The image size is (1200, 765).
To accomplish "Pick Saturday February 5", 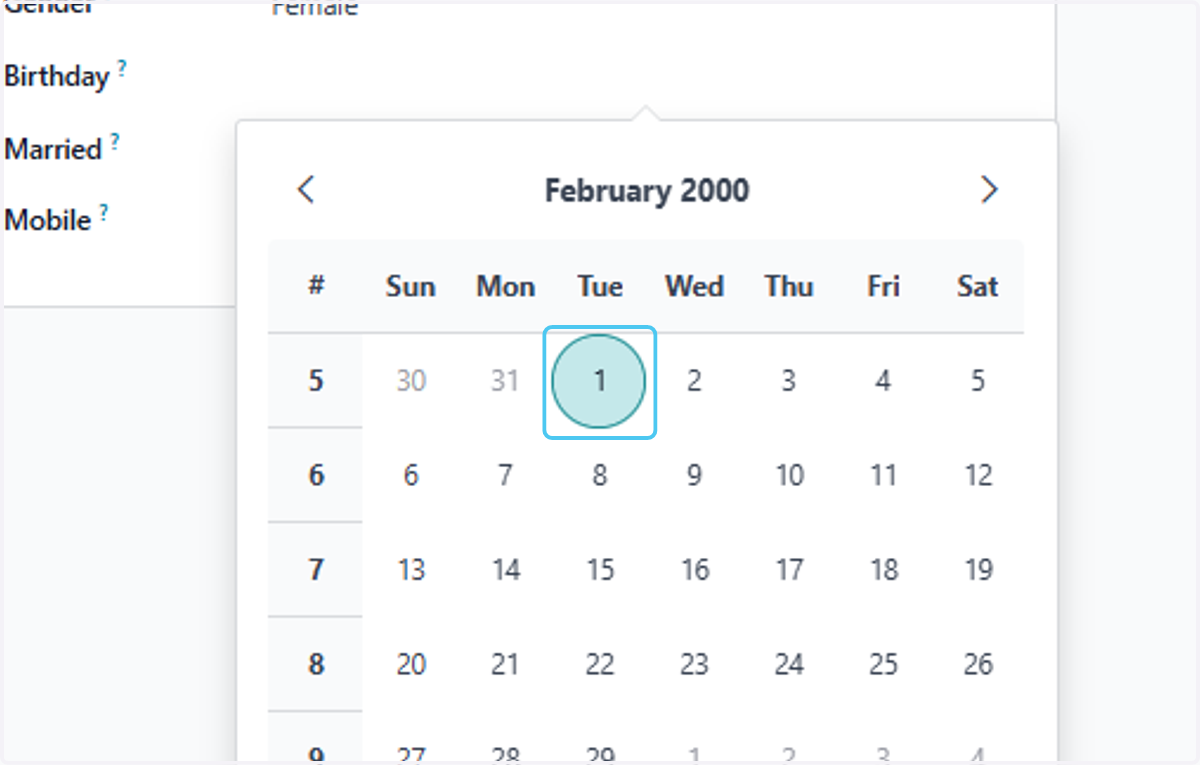I will click(978, 381).
